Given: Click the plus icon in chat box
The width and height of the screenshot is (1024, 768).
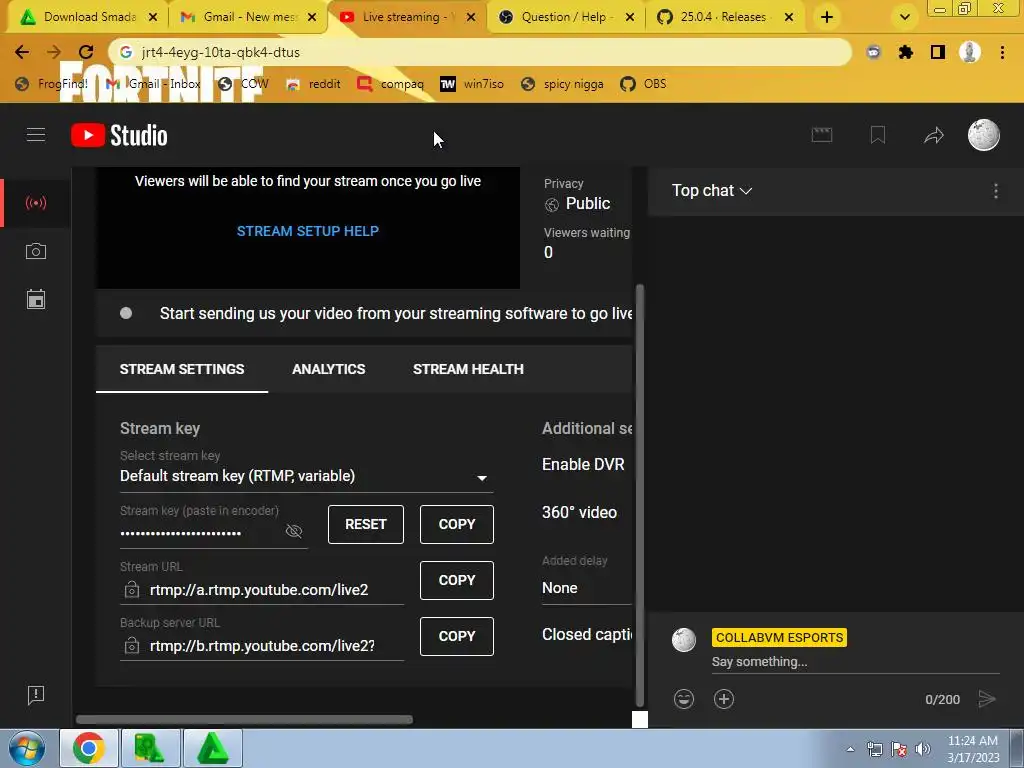Looking at the screenshot, I should pos(724,699).
